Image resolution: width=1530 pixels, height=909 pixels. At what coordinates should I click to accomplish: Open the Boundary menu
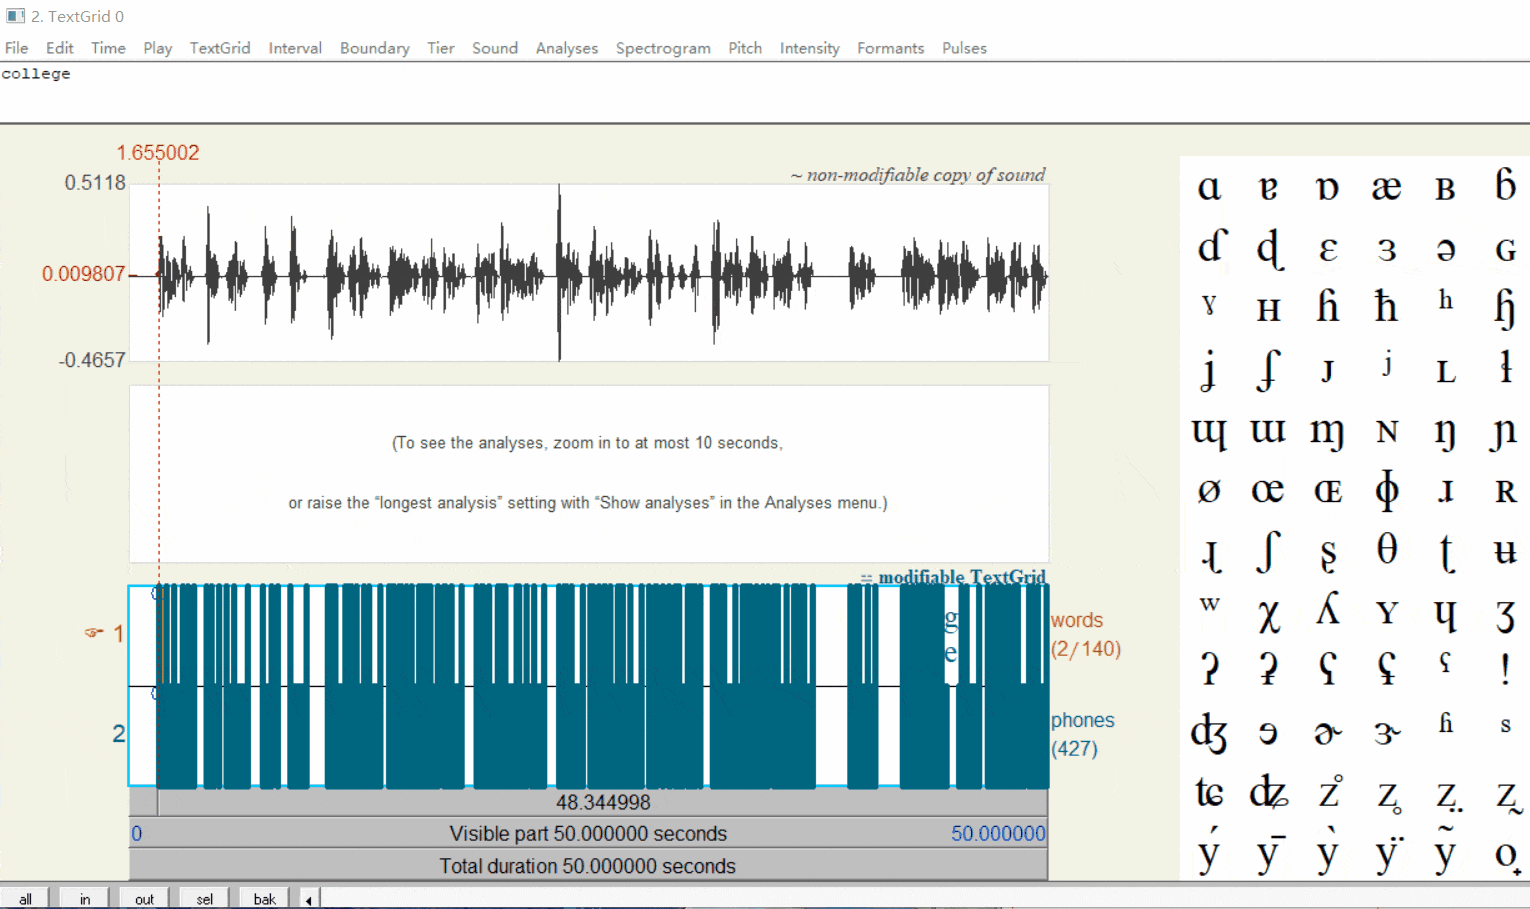(x=375, y=48)
